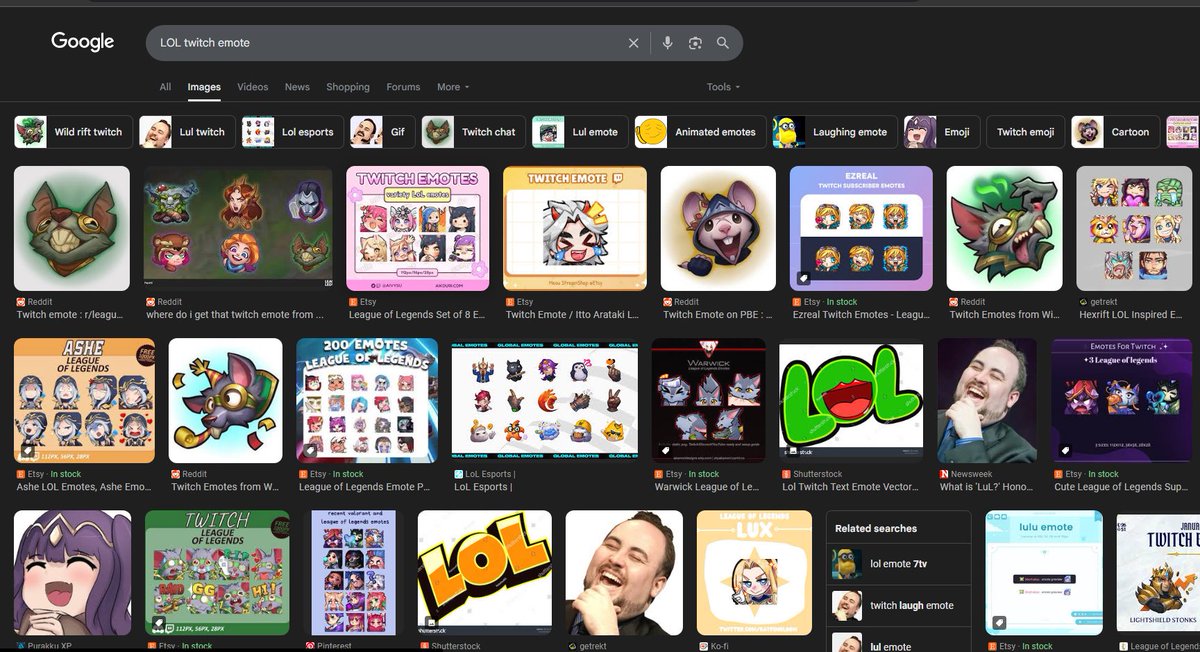Image resolution: width=1200 pixels, height=652 pixels.
Task: Switch to the Forums tab
Action: pyautogui.click(x=403, y=87)
